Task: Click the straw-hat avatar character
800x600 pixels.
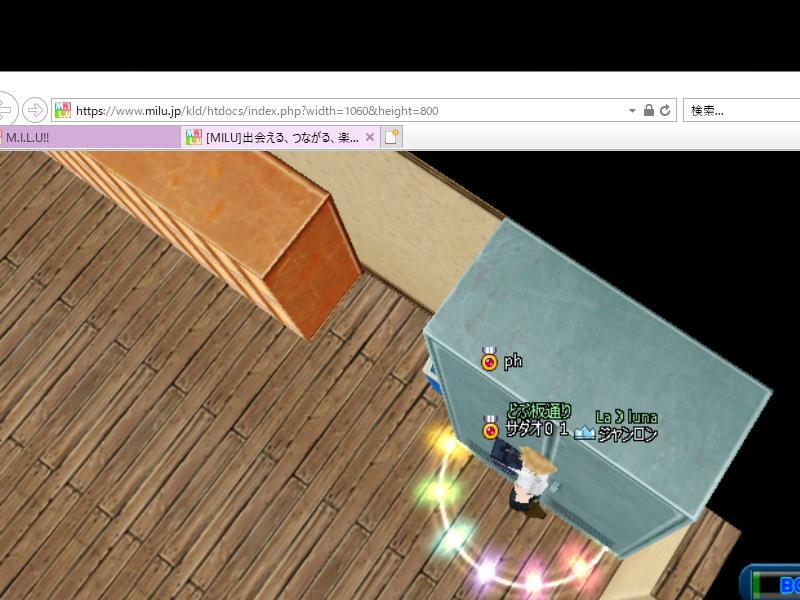Action: (531, 481)
